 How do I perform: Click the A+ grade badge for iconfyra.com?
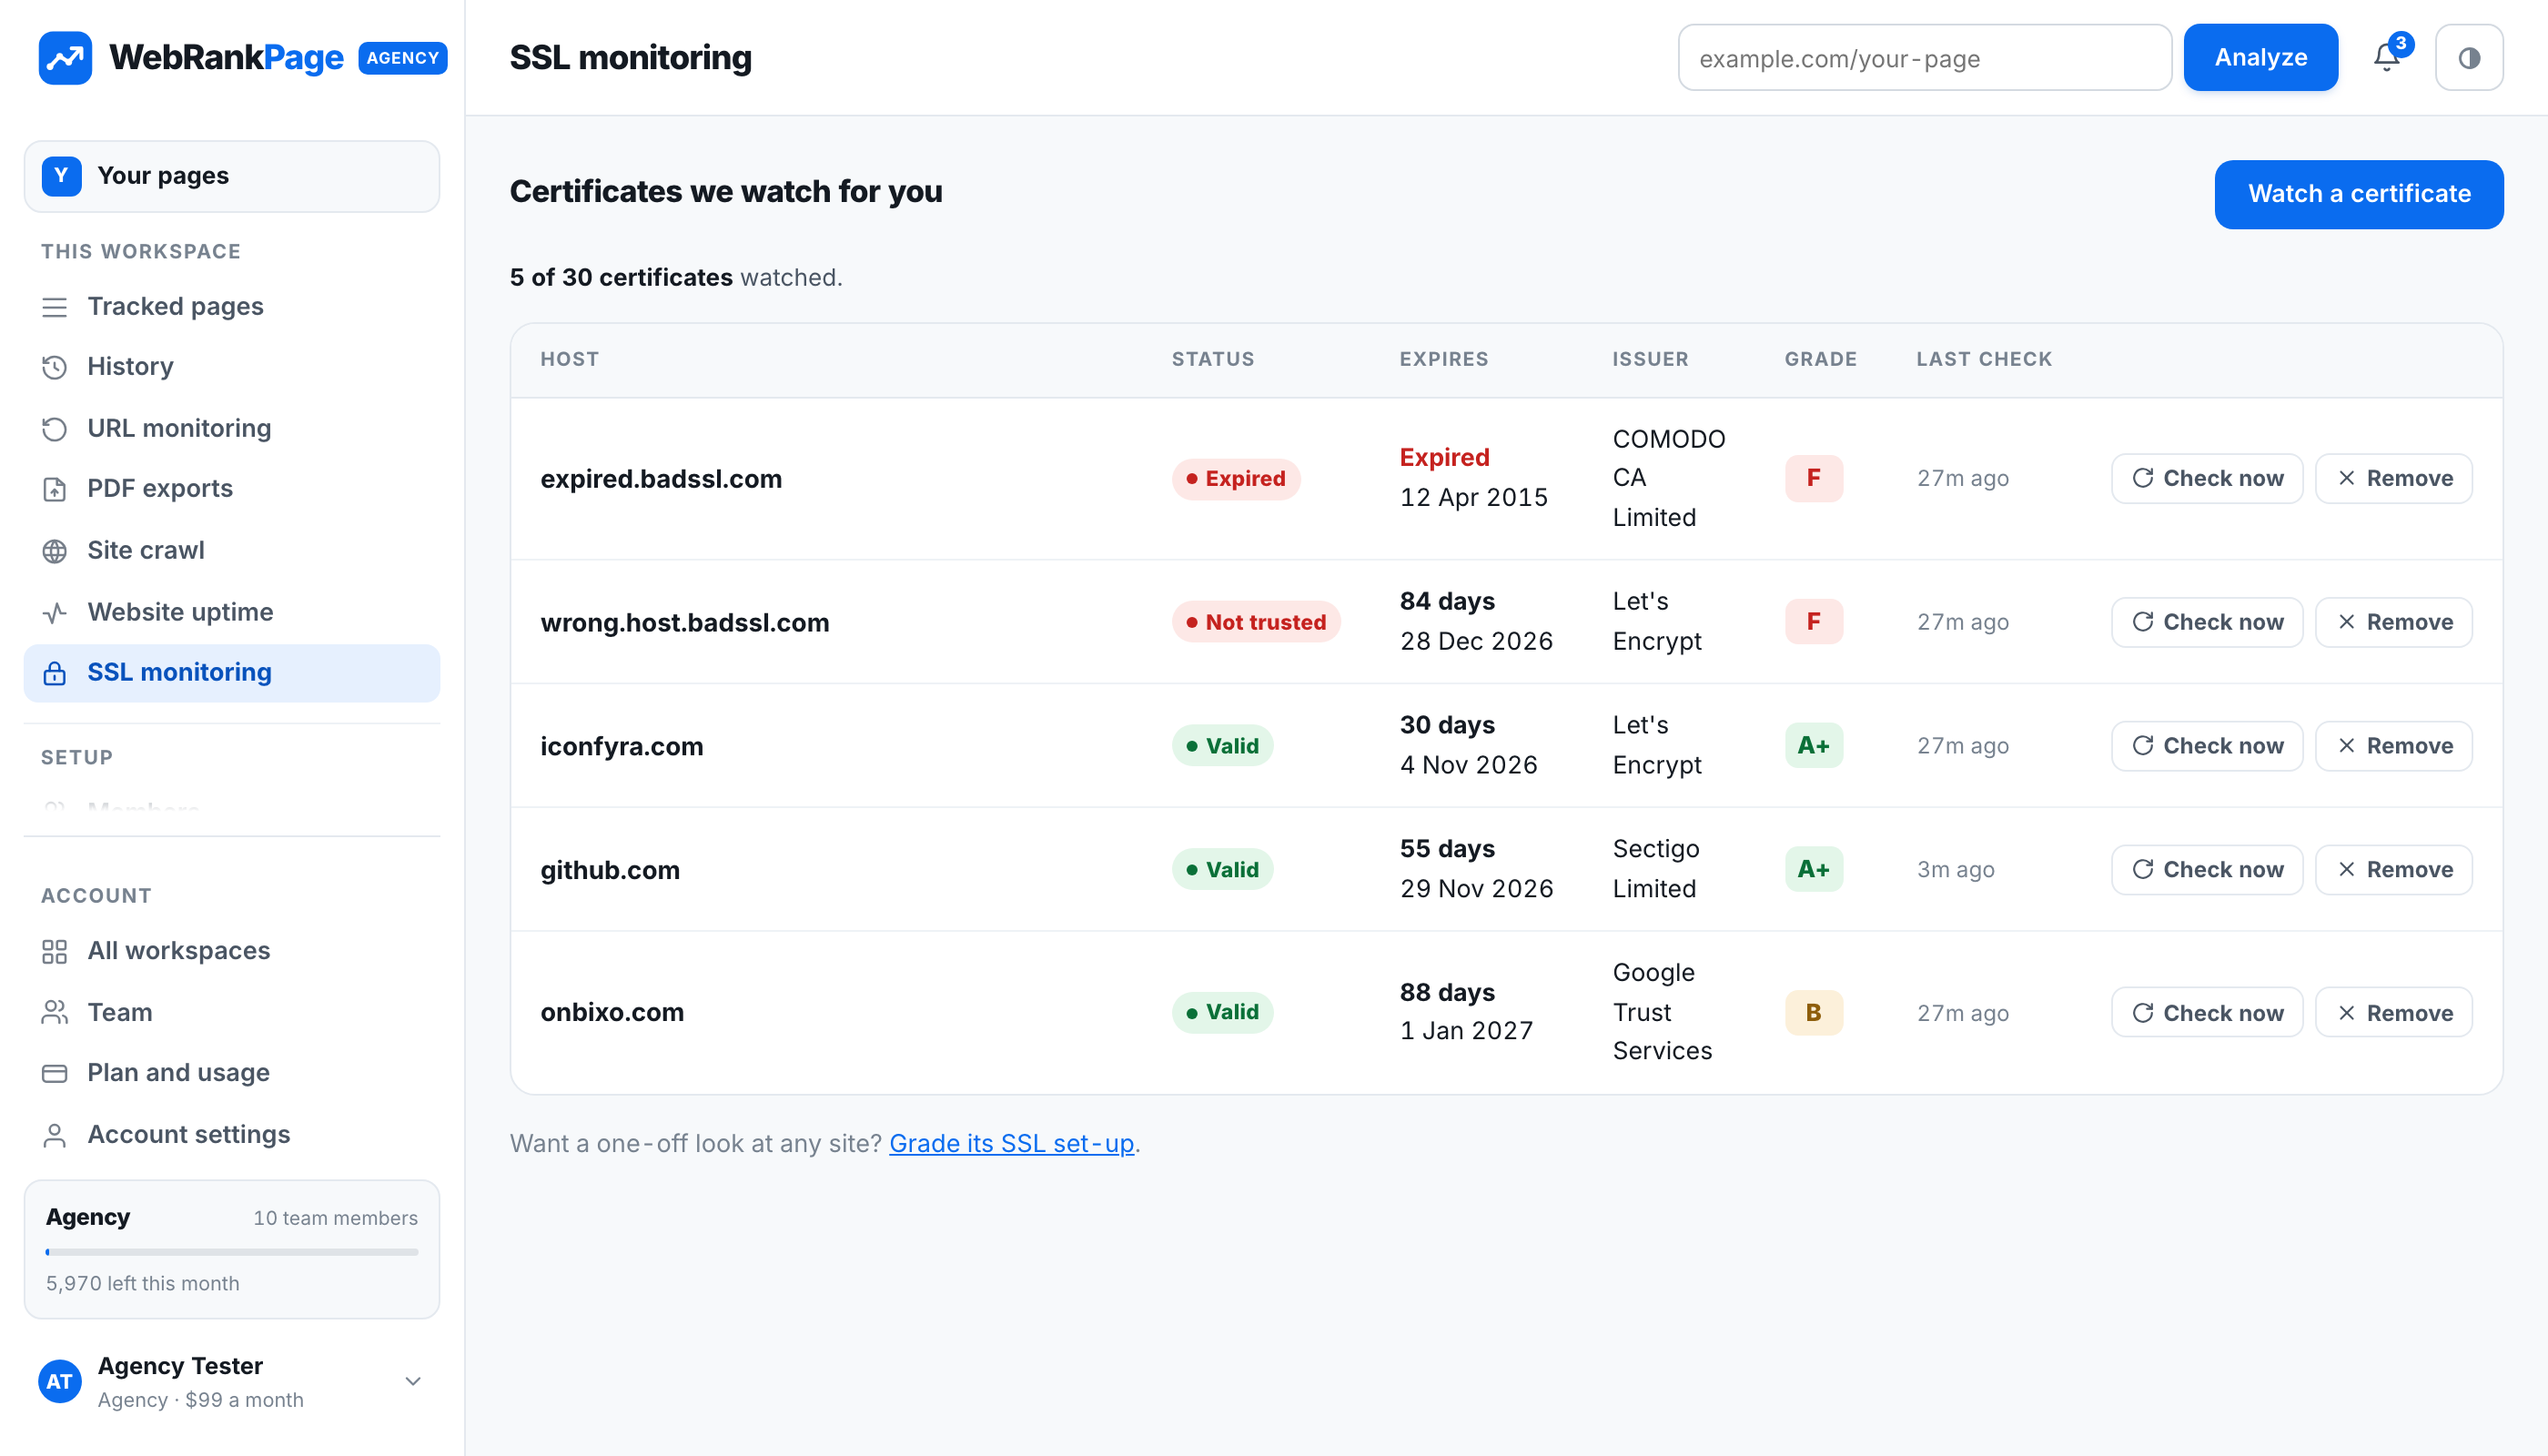(x=1813, y=746)
